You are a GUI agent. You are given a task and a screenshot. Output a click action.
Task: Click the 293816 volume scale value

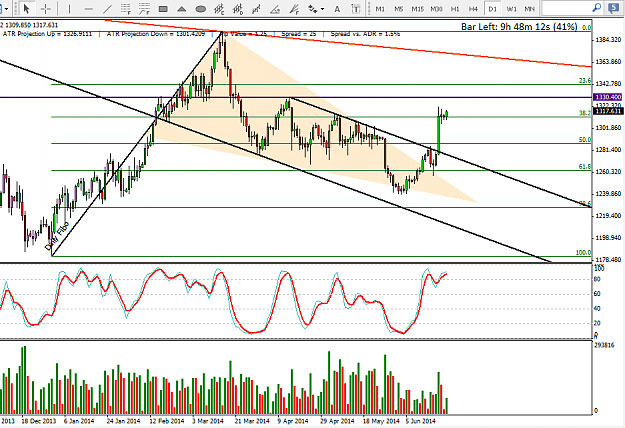[604, 345]
